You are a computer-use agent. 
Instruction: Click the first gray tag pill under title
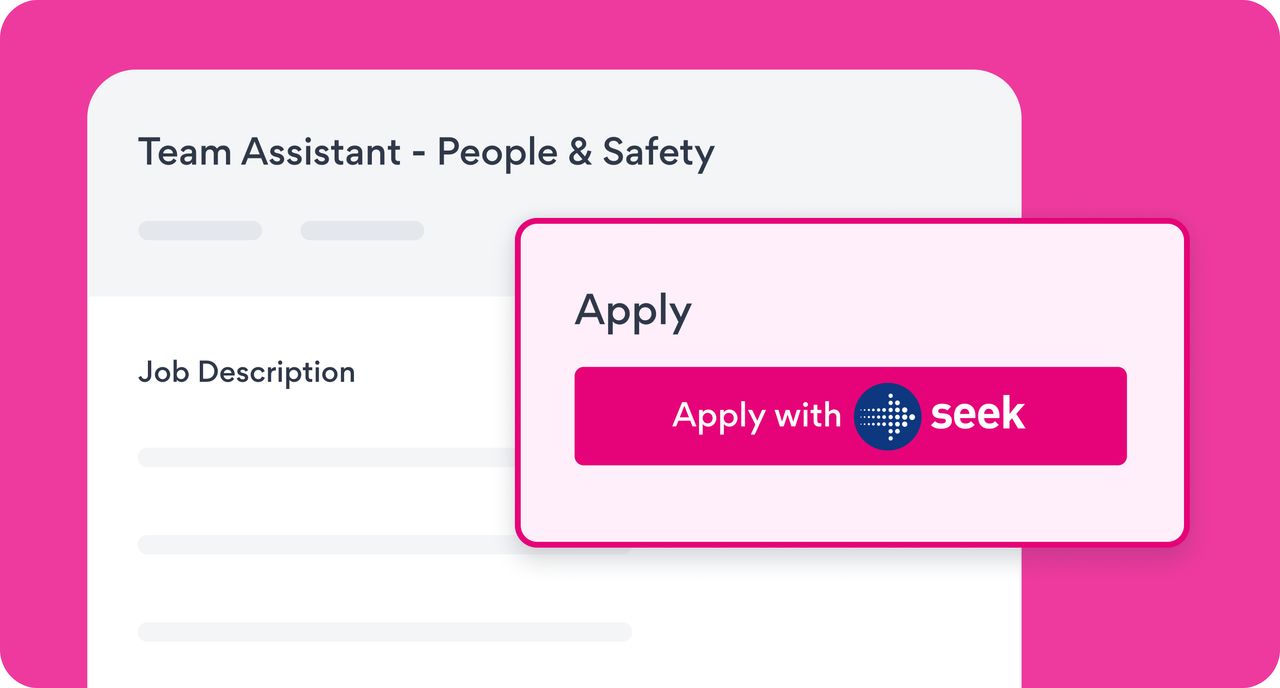coord(200,231)
